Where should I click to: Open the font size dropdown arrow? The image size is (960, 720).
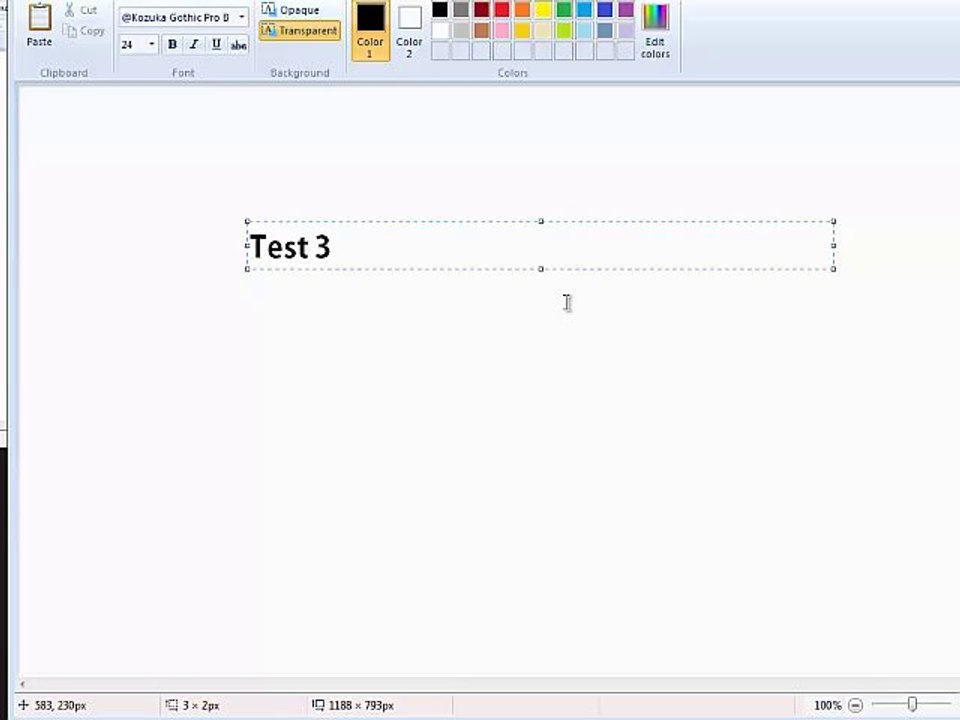151,44
